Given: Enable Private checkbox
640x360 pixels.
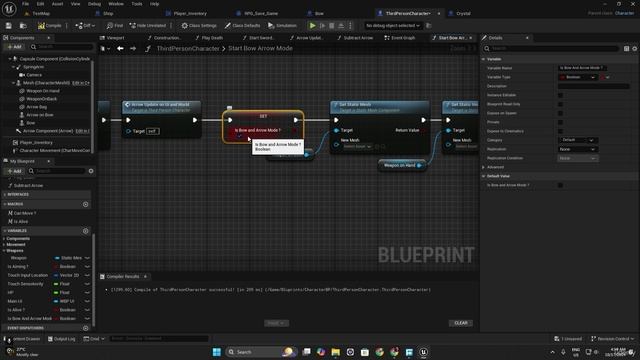Looking at the screenshot, I should (560, 122).
